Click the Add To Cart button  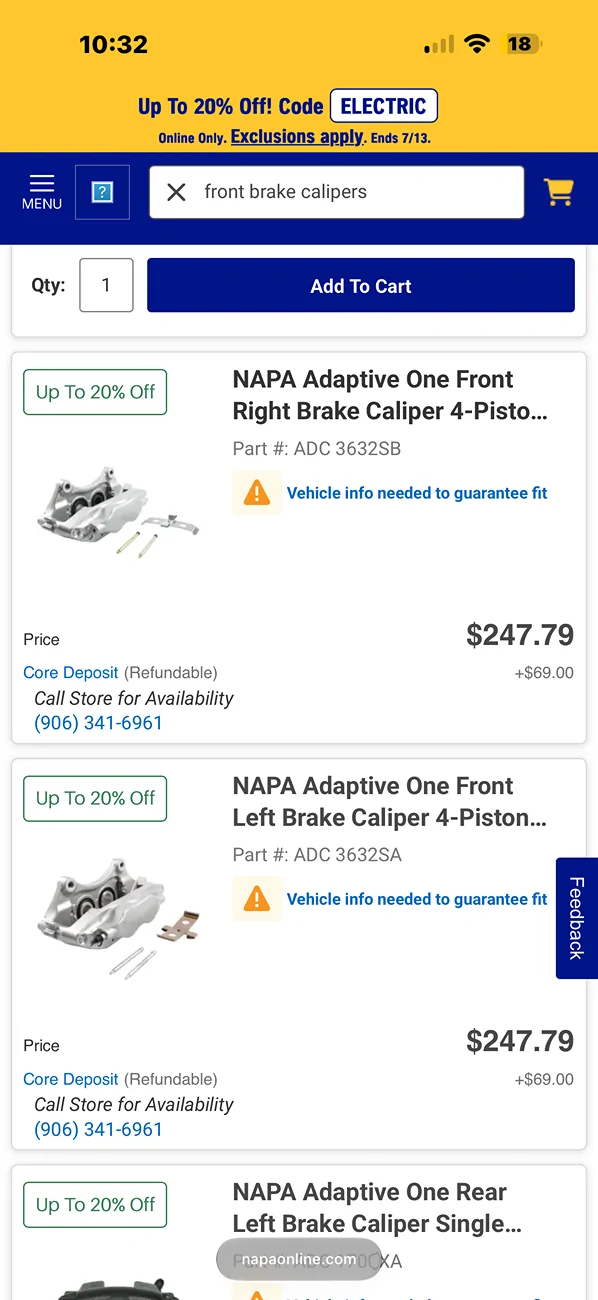(361, 286)
